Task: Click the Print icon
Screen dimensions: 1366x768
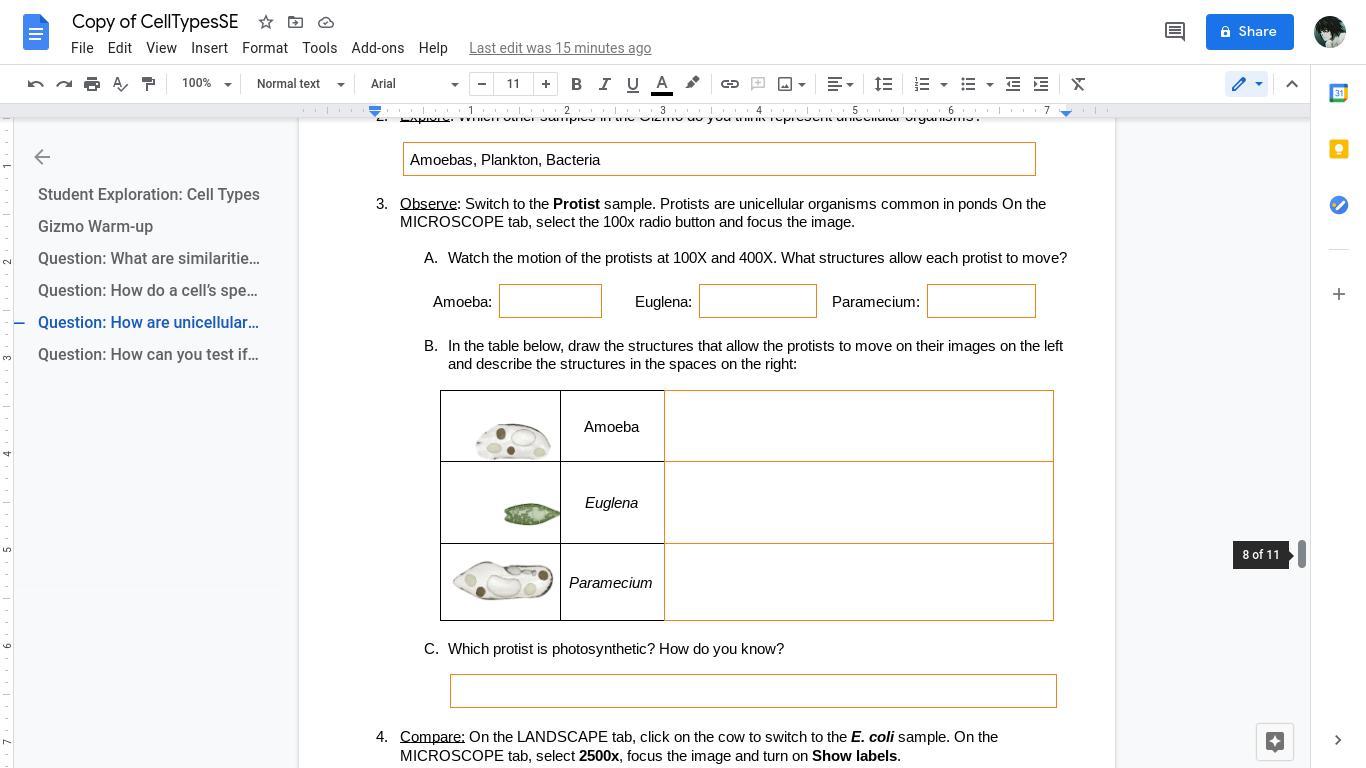Action: [92, 84]
